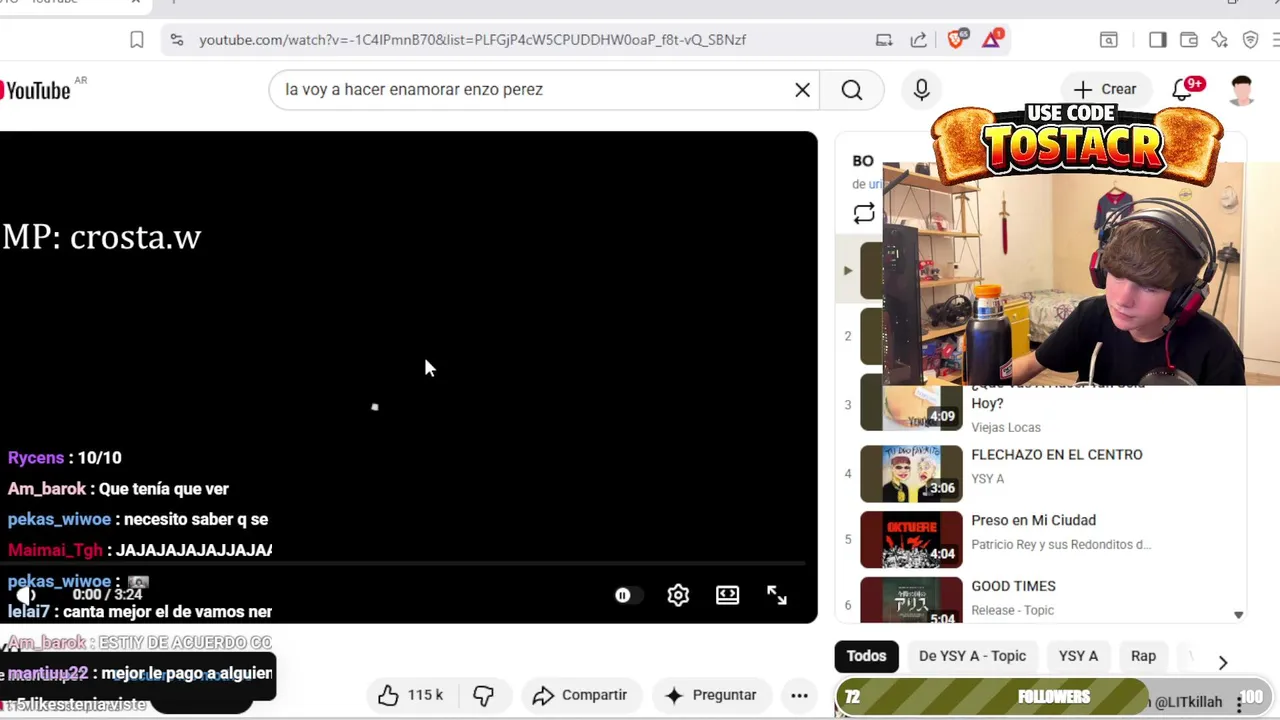Select the De YSY A - Topic chip
Image resolution: width=1280 pixels, height=720 pixels.
[972, 656]
